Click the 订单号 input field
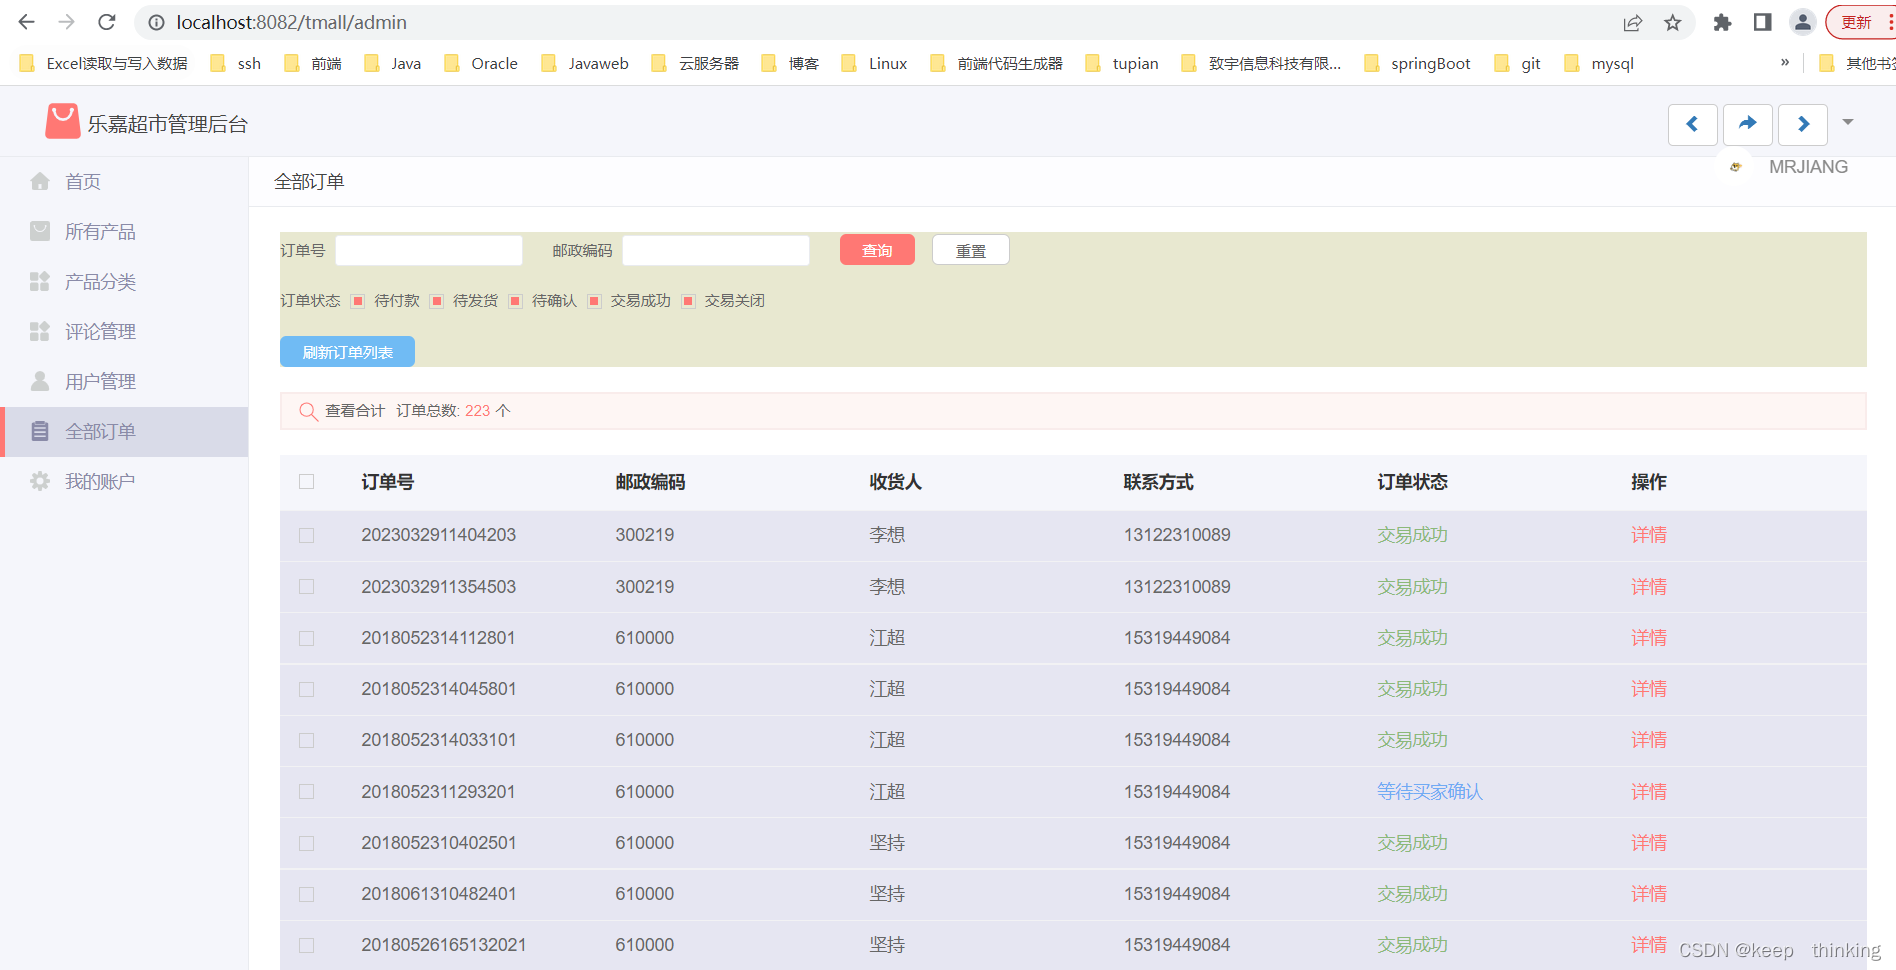 click(429, 250)
